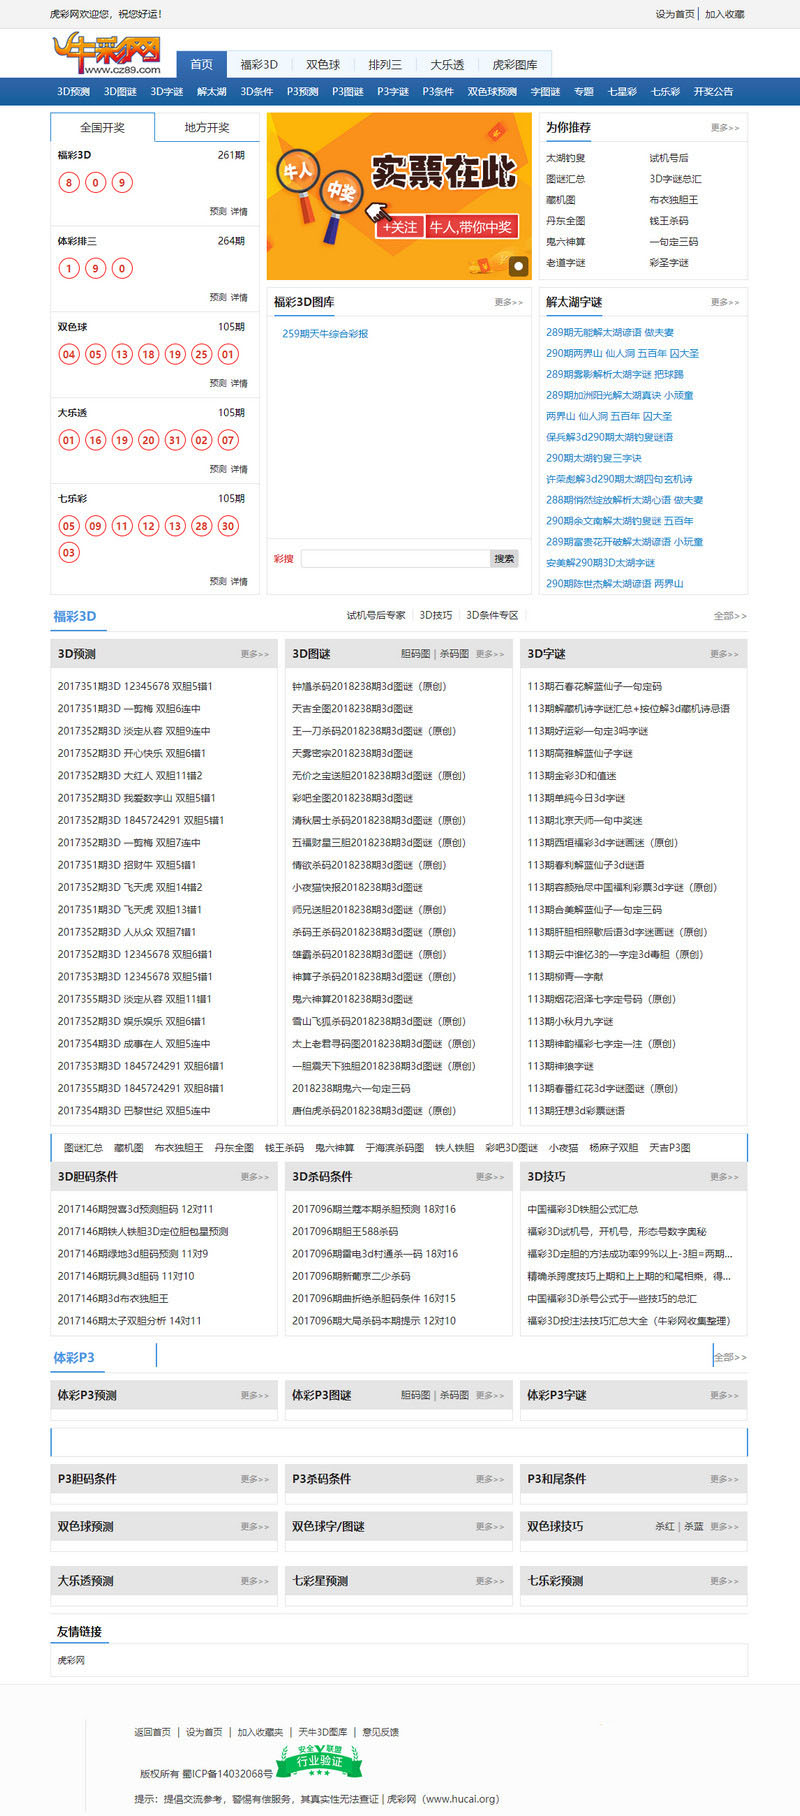
Task: Open 试机号后专家 in the 福彩3D header
Action: 376,616
